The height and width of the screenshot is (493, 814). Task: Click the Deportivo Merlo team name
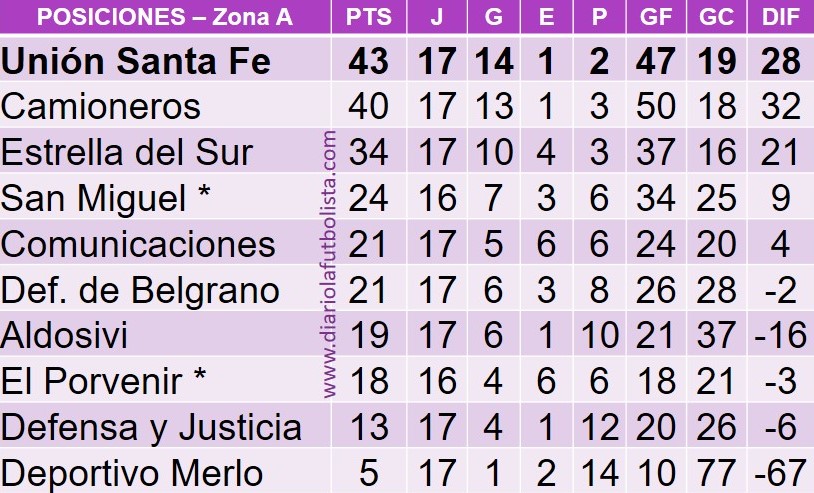coord(131,472)
